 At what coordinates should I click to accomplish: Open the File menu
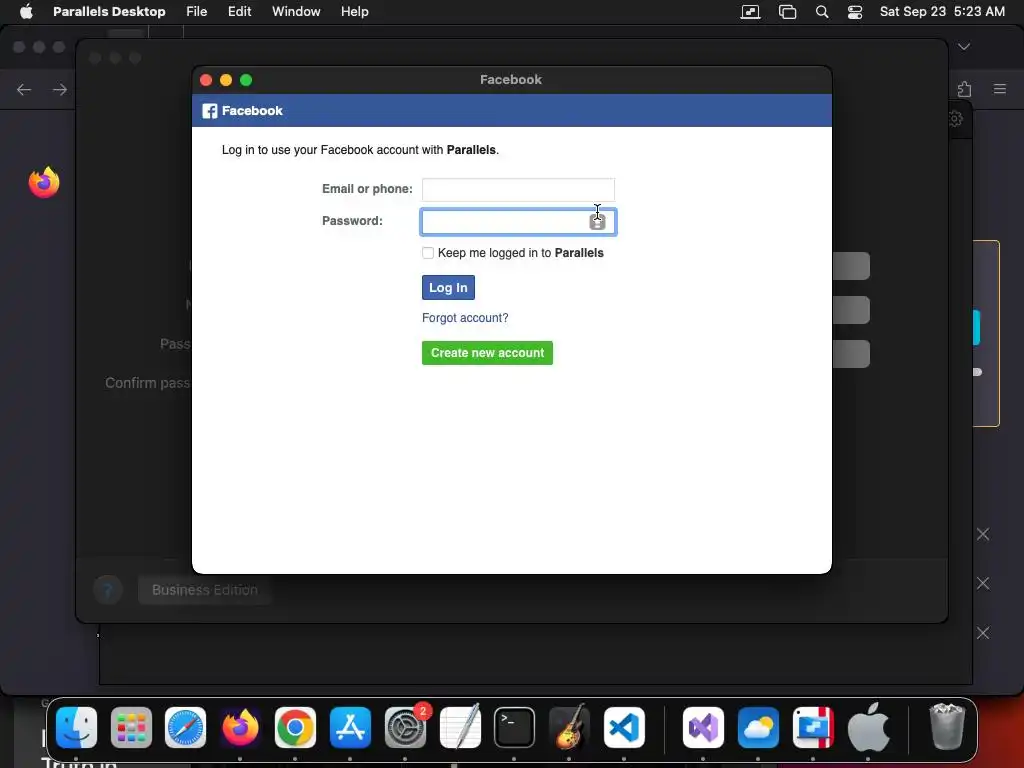[197, 12]
